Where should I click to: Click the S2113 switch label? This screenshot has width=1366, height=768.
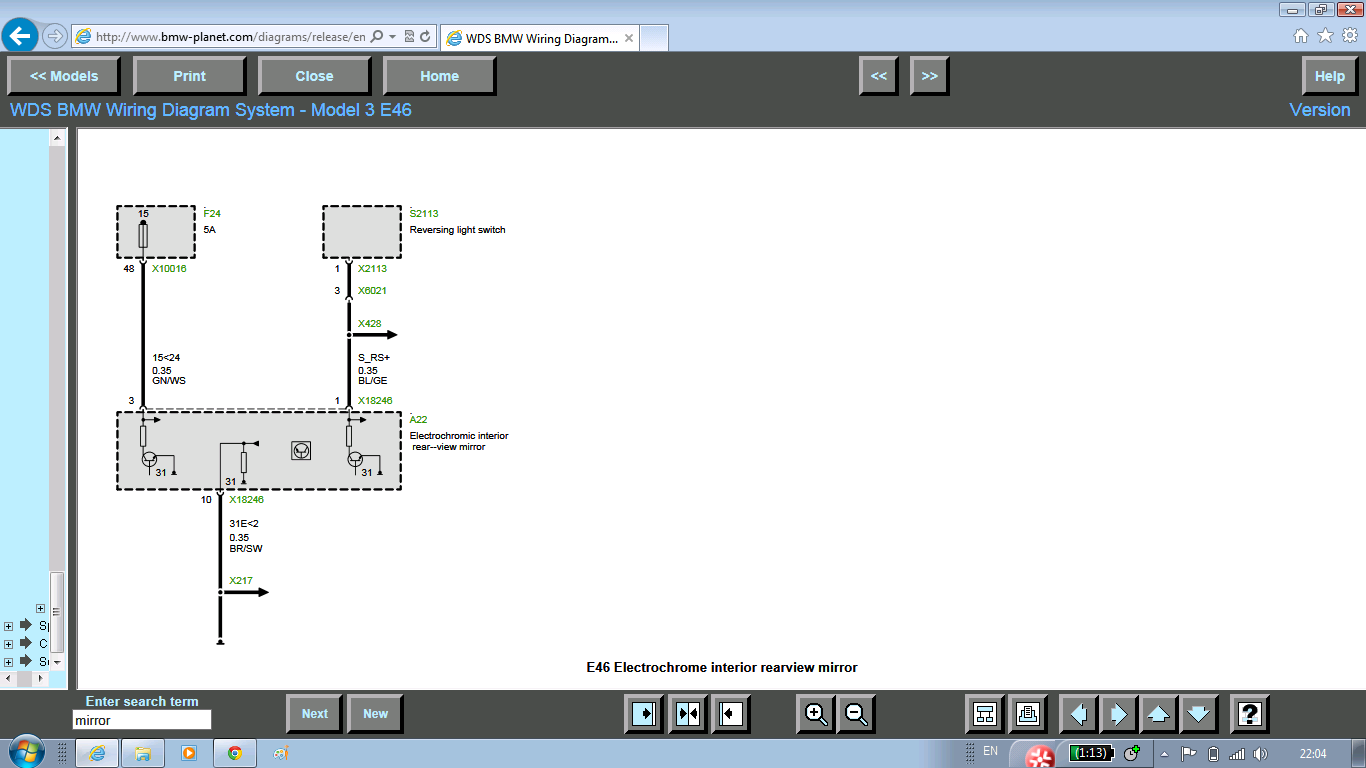click(424, 214)
